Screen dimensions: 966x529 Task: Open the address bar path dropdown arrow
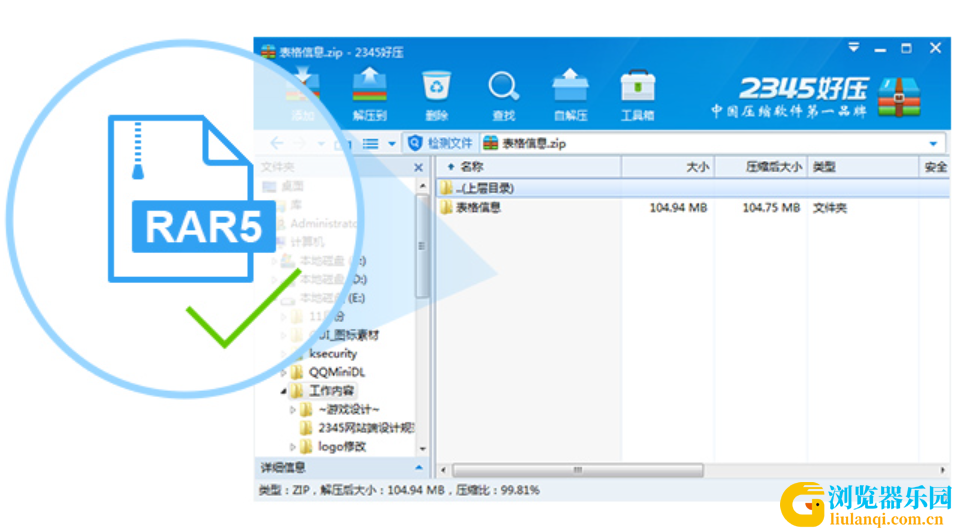tap(933, 144)
